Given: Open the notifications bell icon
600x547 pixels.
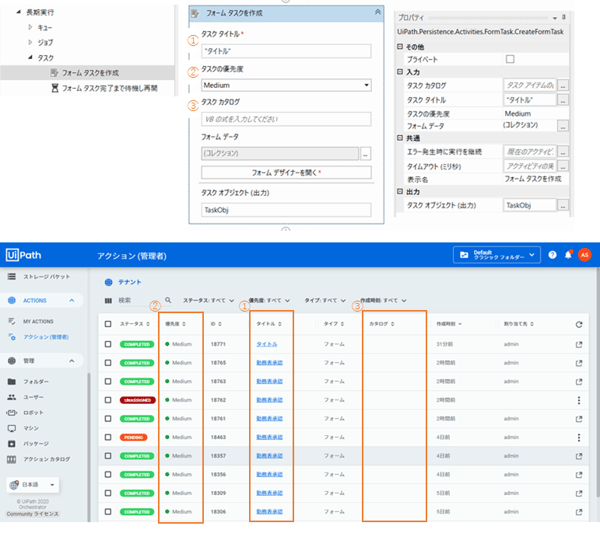Looking at the screenshot, I should (x=568, y=255).
